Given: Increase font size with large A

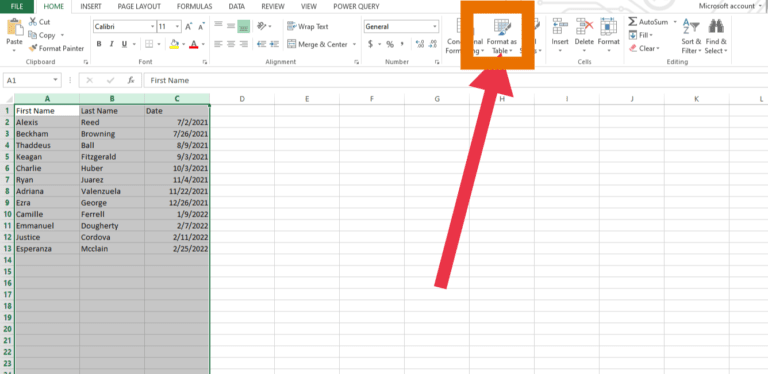Looking at the screenshot, I should tap(189, 26).
